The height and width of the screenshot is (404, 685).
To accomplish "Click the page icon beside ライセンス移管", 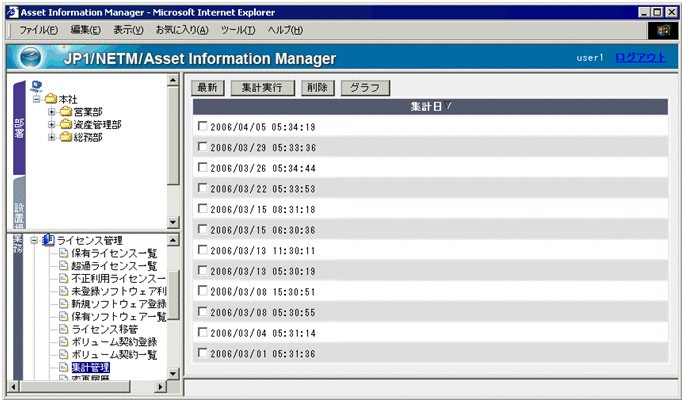I will (x=64, y=329).
